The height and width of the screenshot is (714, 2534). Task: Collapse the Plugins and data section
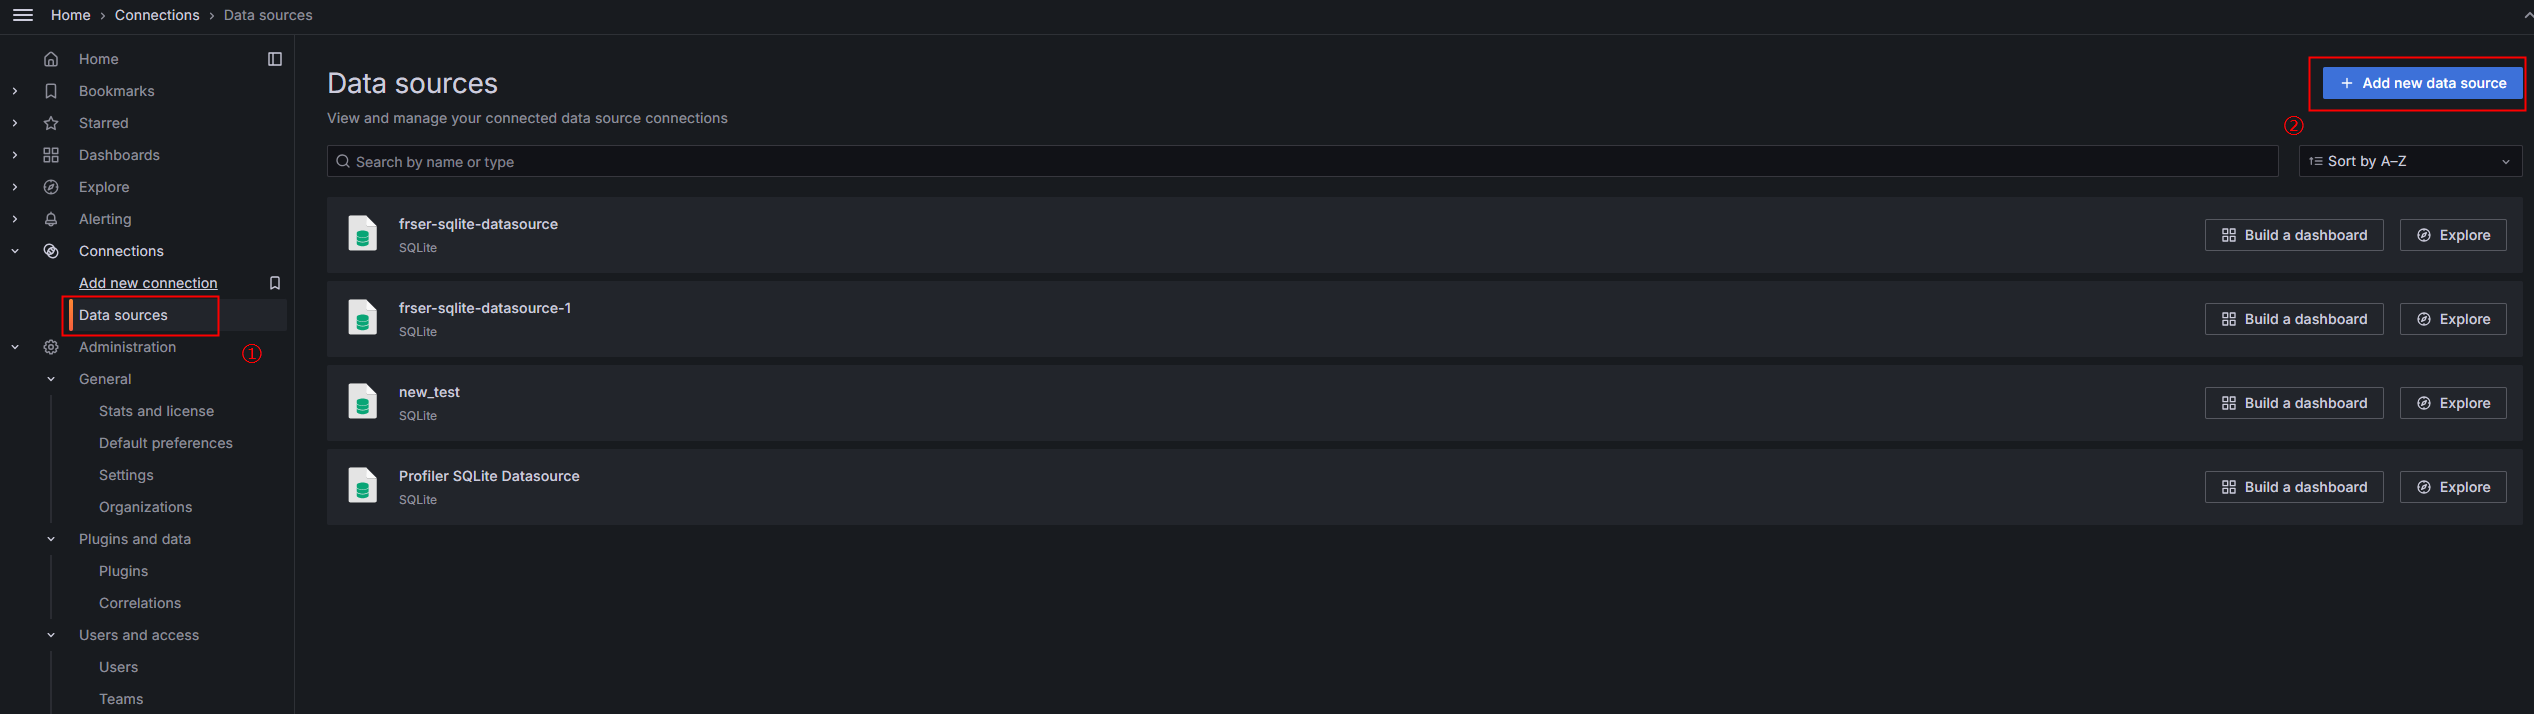[x=51, y=539]
